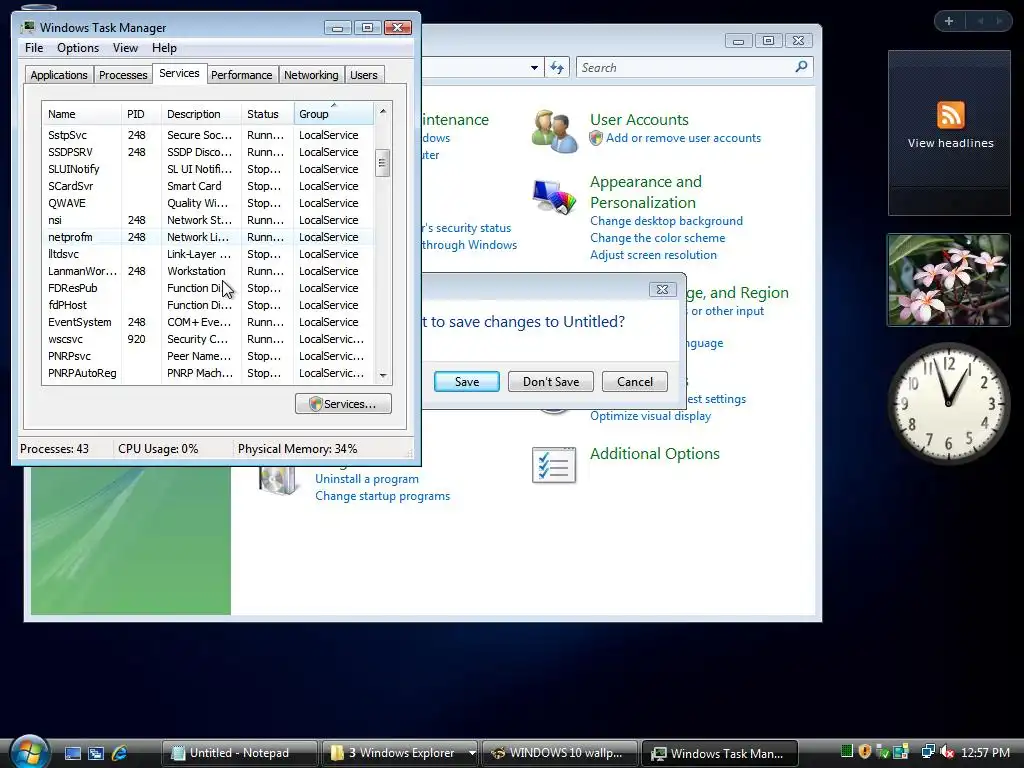Open the 3 Windows Explorer taskbar group
1024x768 pixels.
pyautogui.click(x=398, y=753)
